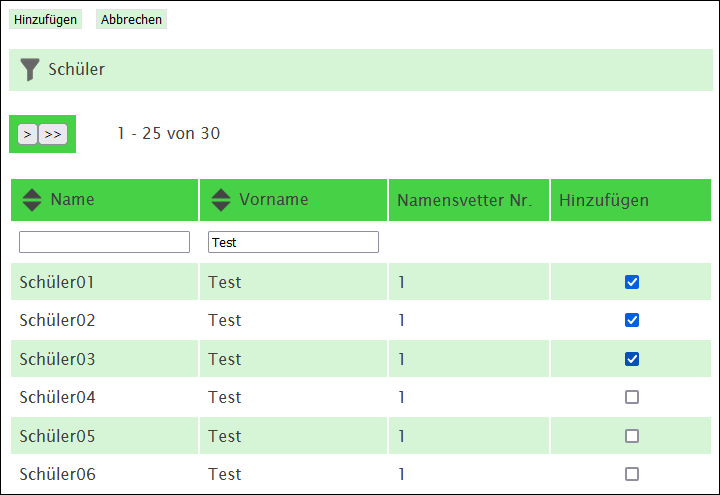Sort by Vorname using the arrows icon
The image size is (720, 495).
pos(221,200)
